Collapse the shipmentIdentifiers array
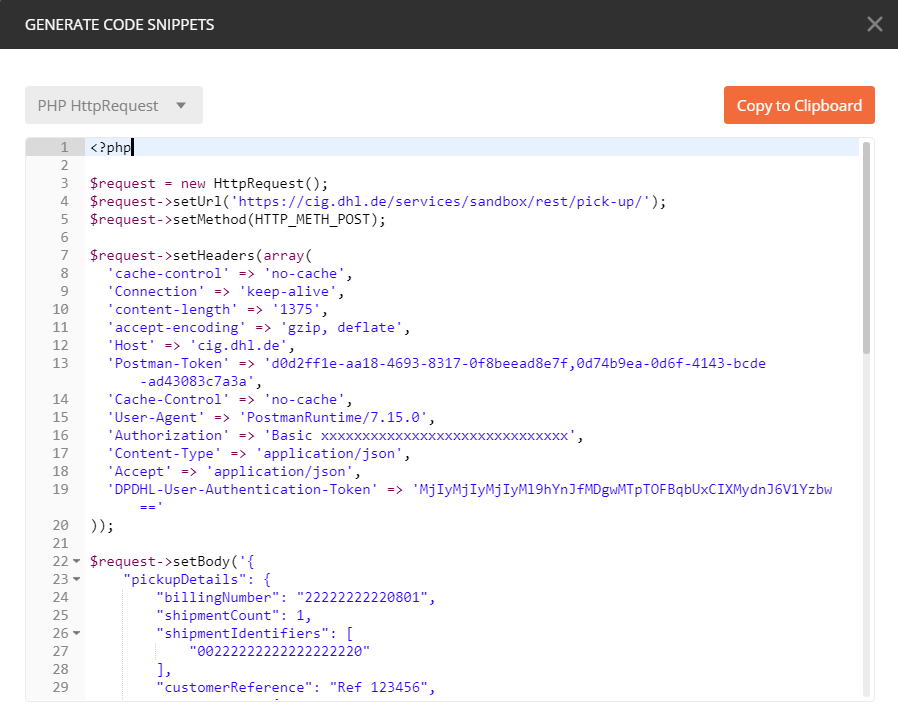 pos(75,633)
